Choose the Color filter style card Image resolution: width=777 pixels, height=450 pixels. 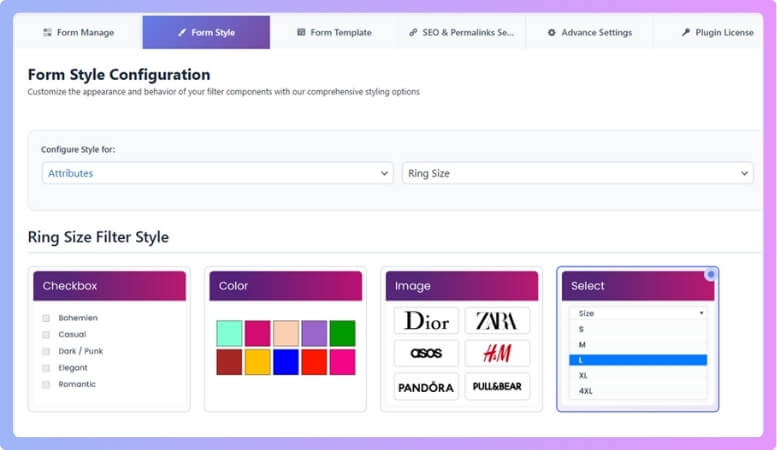pos(285,339)
